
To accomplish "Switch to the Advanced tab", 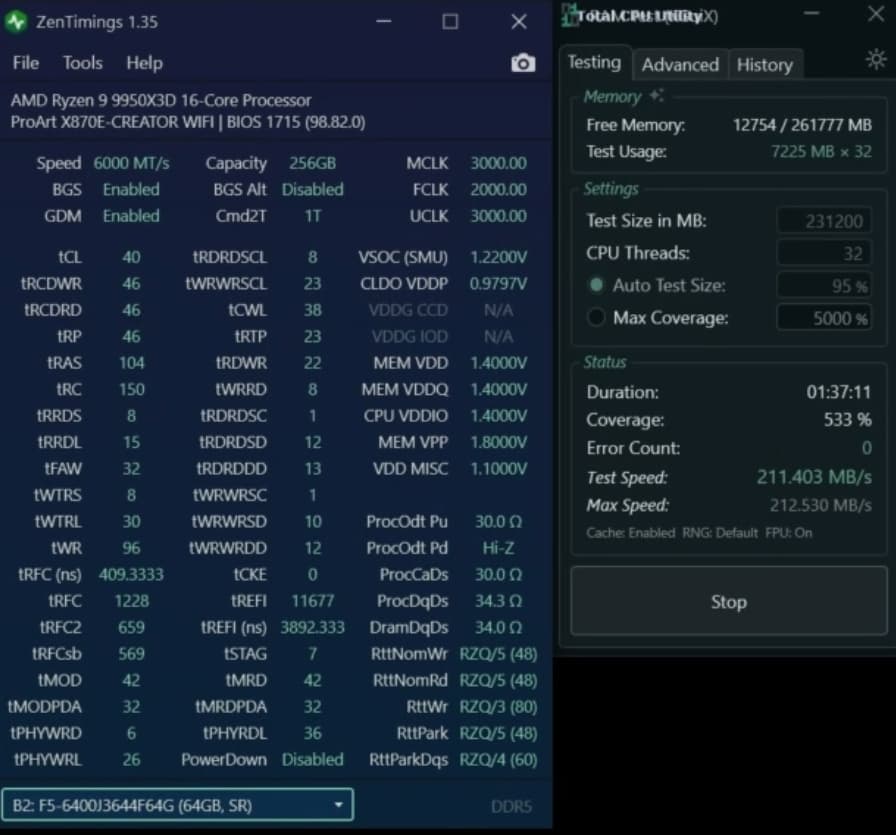I will 680,65.
